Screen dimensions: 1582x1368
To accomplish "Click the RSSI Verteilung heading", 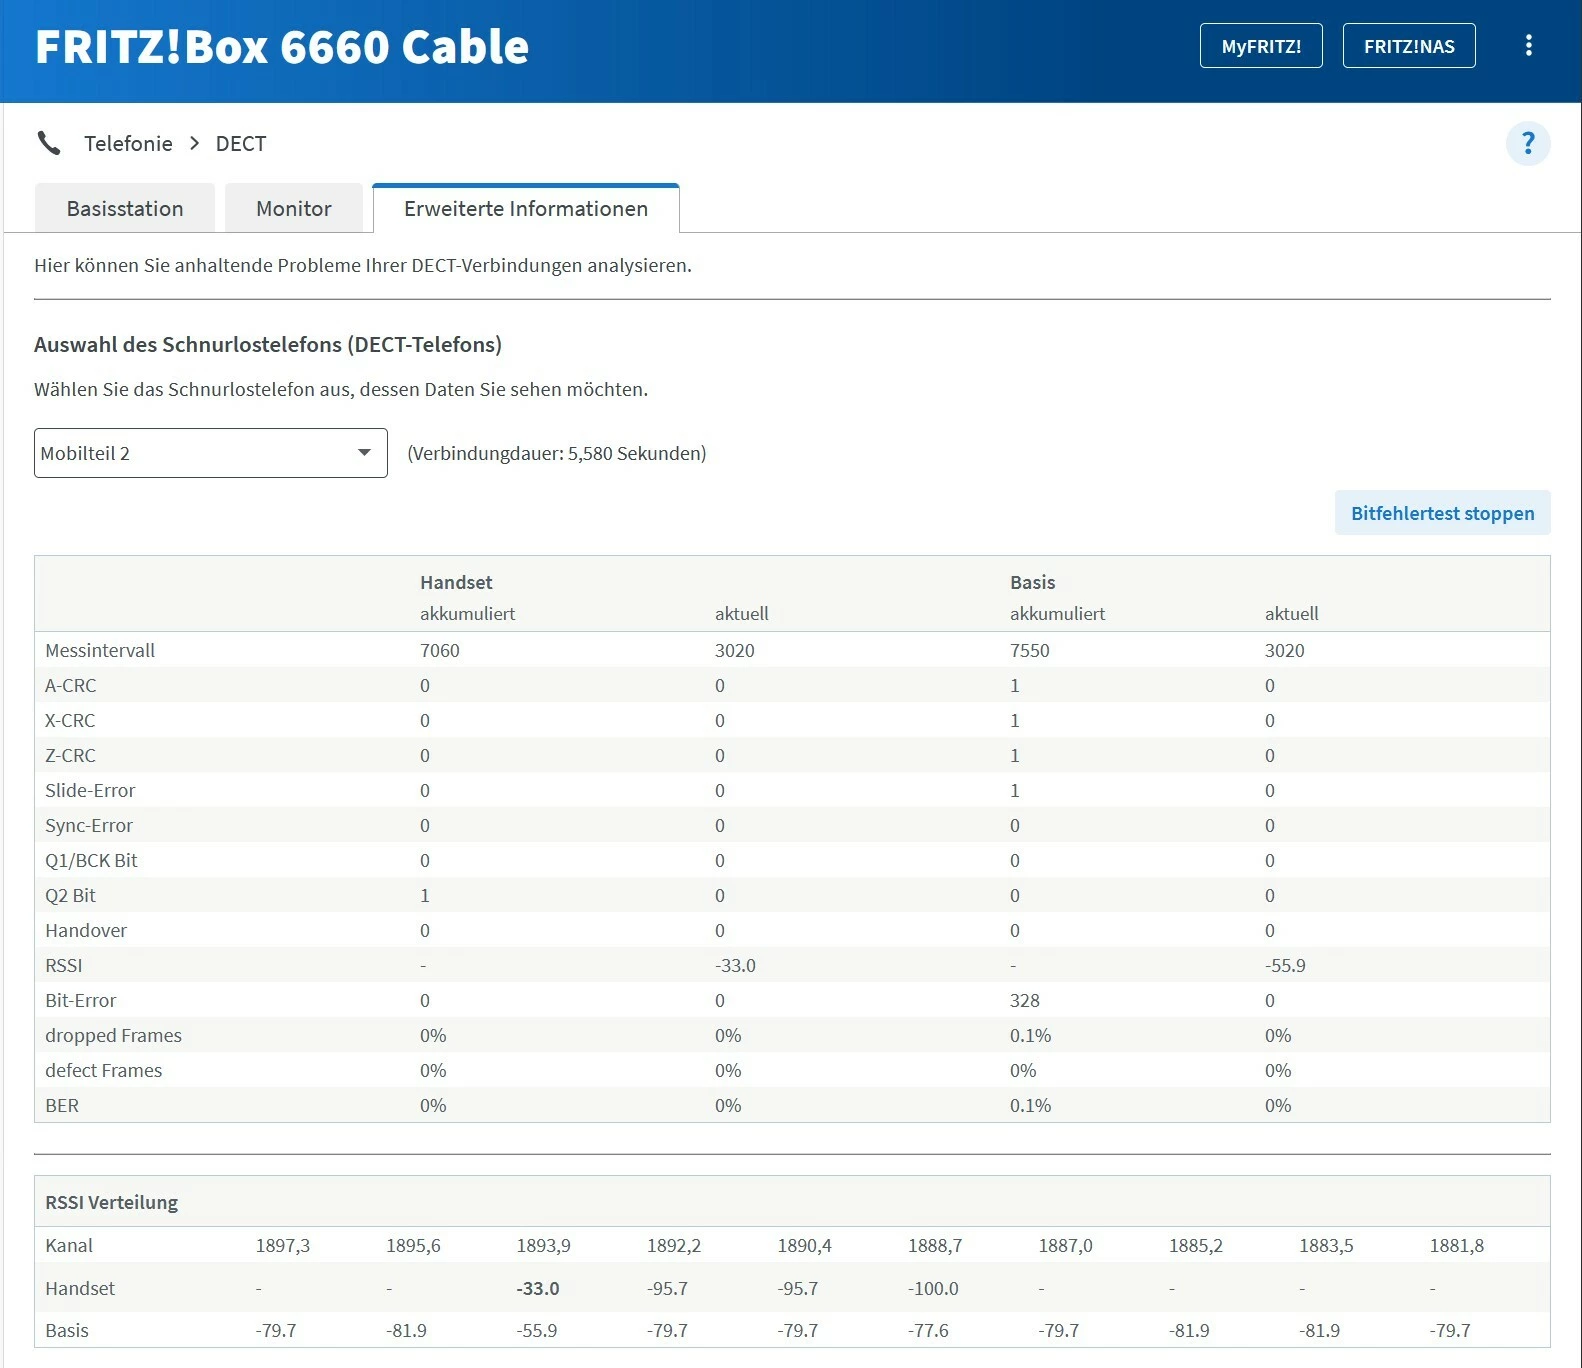I will 112,1202.
